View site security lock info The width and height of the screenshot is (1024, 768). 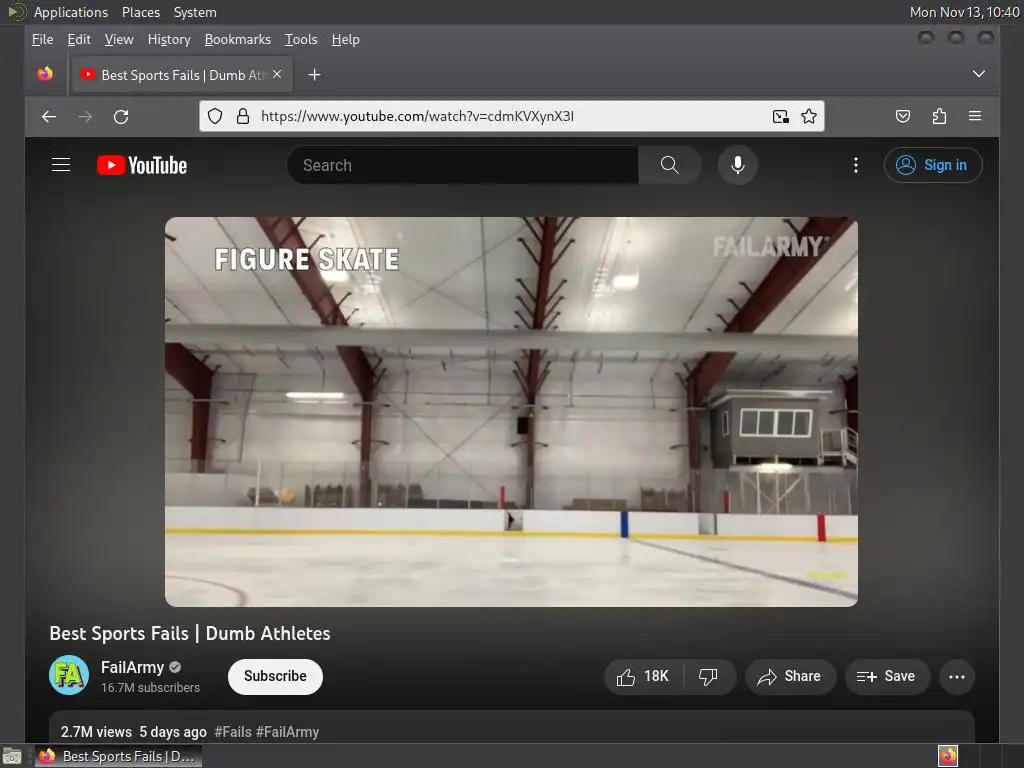[x=243, y=116]
